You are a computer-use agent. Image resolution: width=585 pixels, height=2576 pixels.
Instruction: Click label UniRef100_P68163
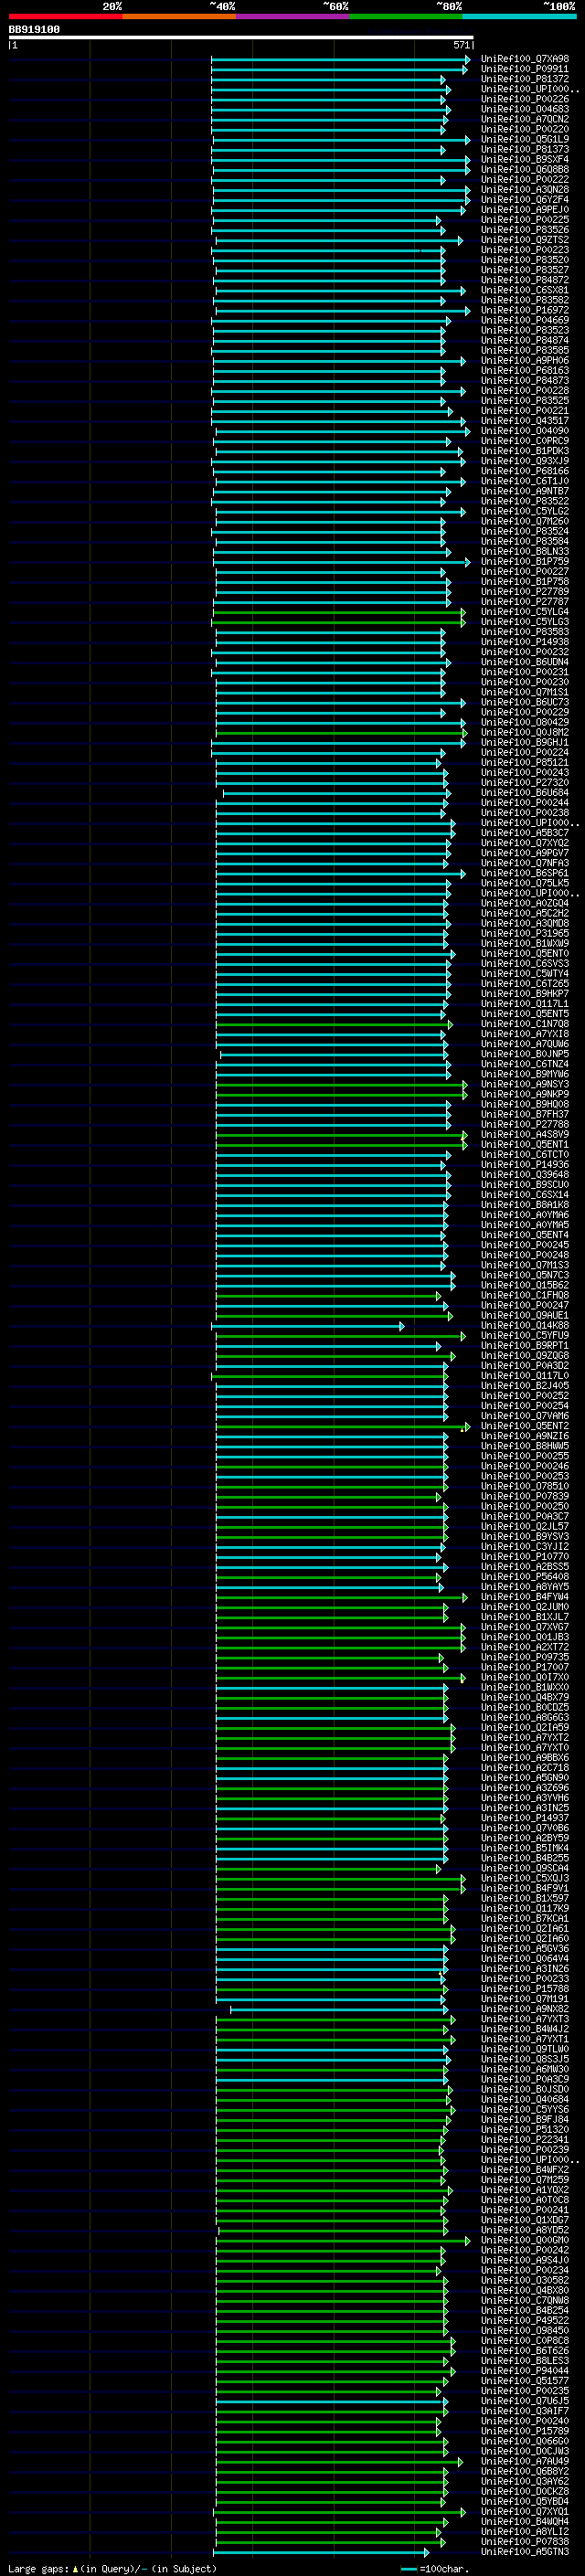[x=525, y=370]
